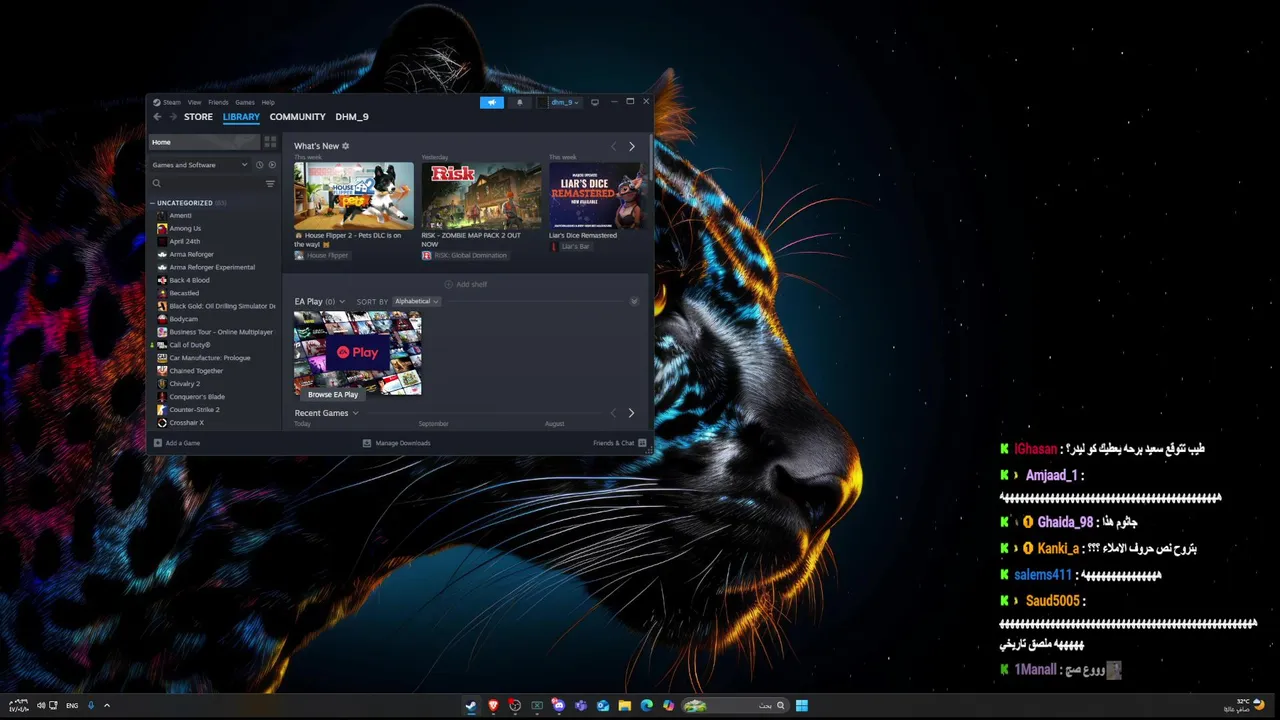Open the House Flipper game tag link
The height and width of the screenshot is (720, 1280).
click(321, 255)
